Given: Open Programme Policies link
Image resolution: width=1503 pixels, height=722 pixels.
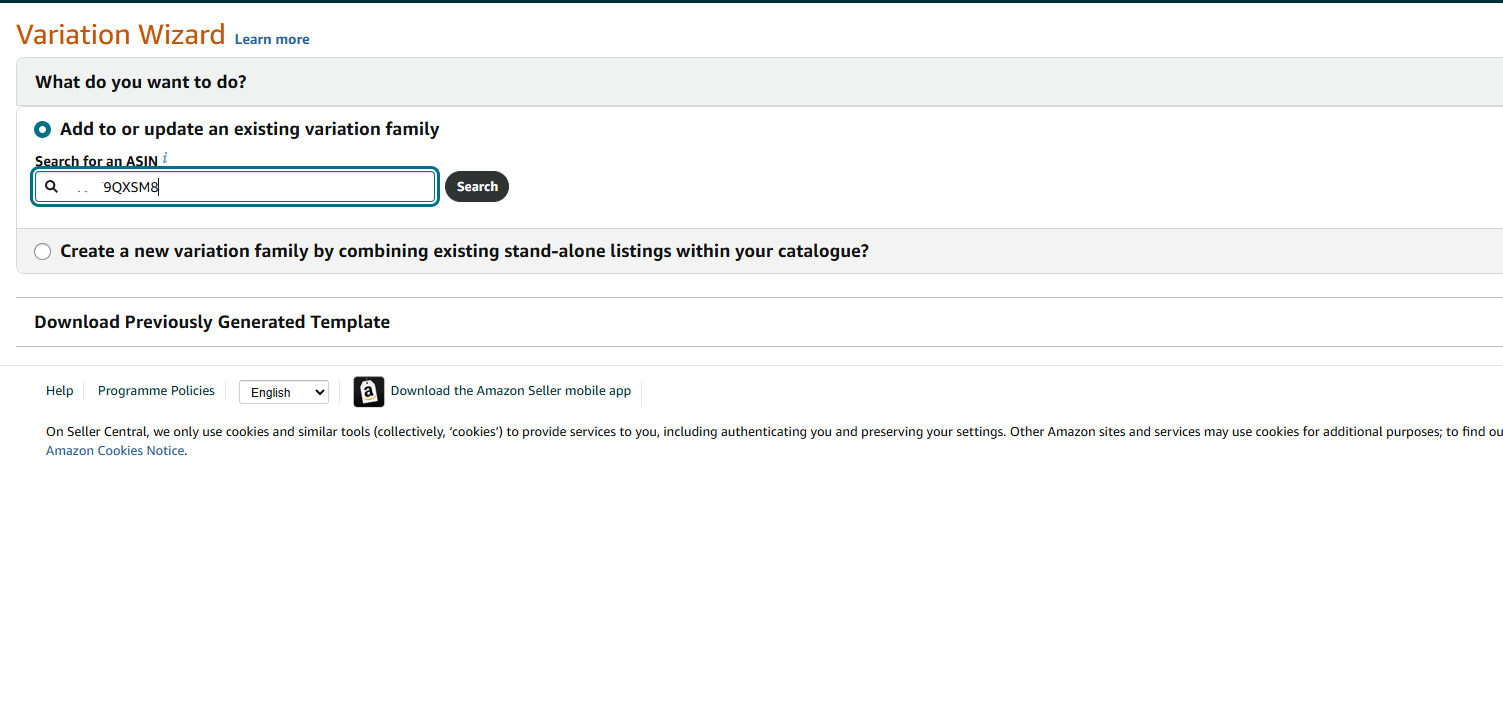Looking at the screenshot, I should pos(156,391).
